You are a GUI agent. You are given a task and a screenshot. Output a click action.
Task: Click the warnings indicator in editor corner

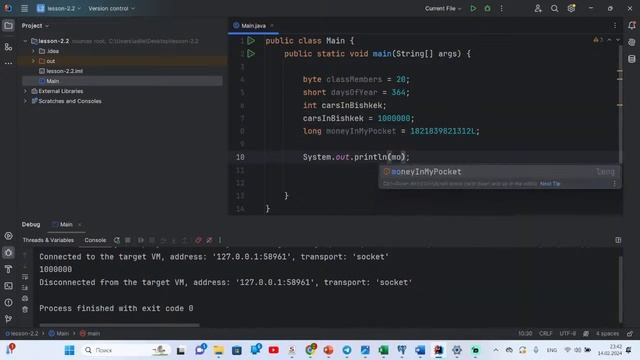tap(598, 40)
